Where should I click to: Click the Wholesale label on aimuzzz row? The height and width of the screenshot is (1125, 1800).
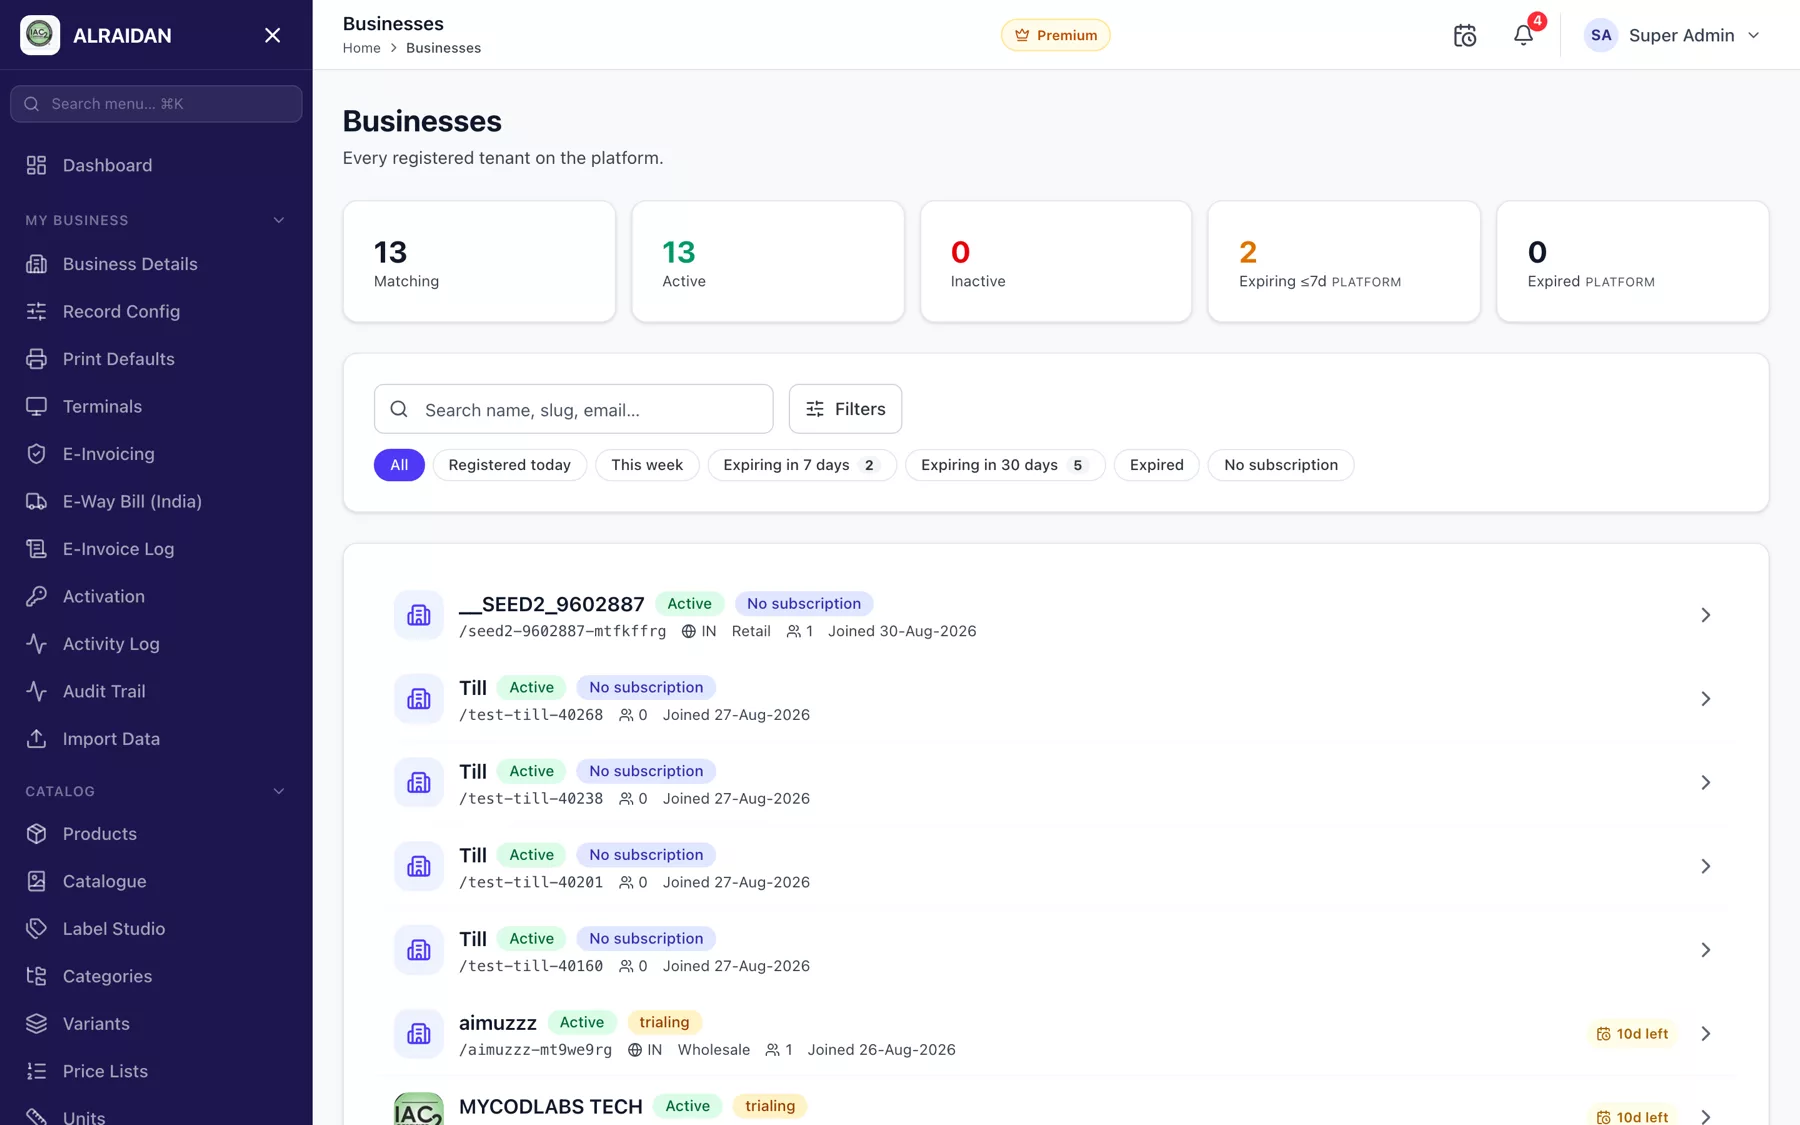click(x=713, y=1050)
